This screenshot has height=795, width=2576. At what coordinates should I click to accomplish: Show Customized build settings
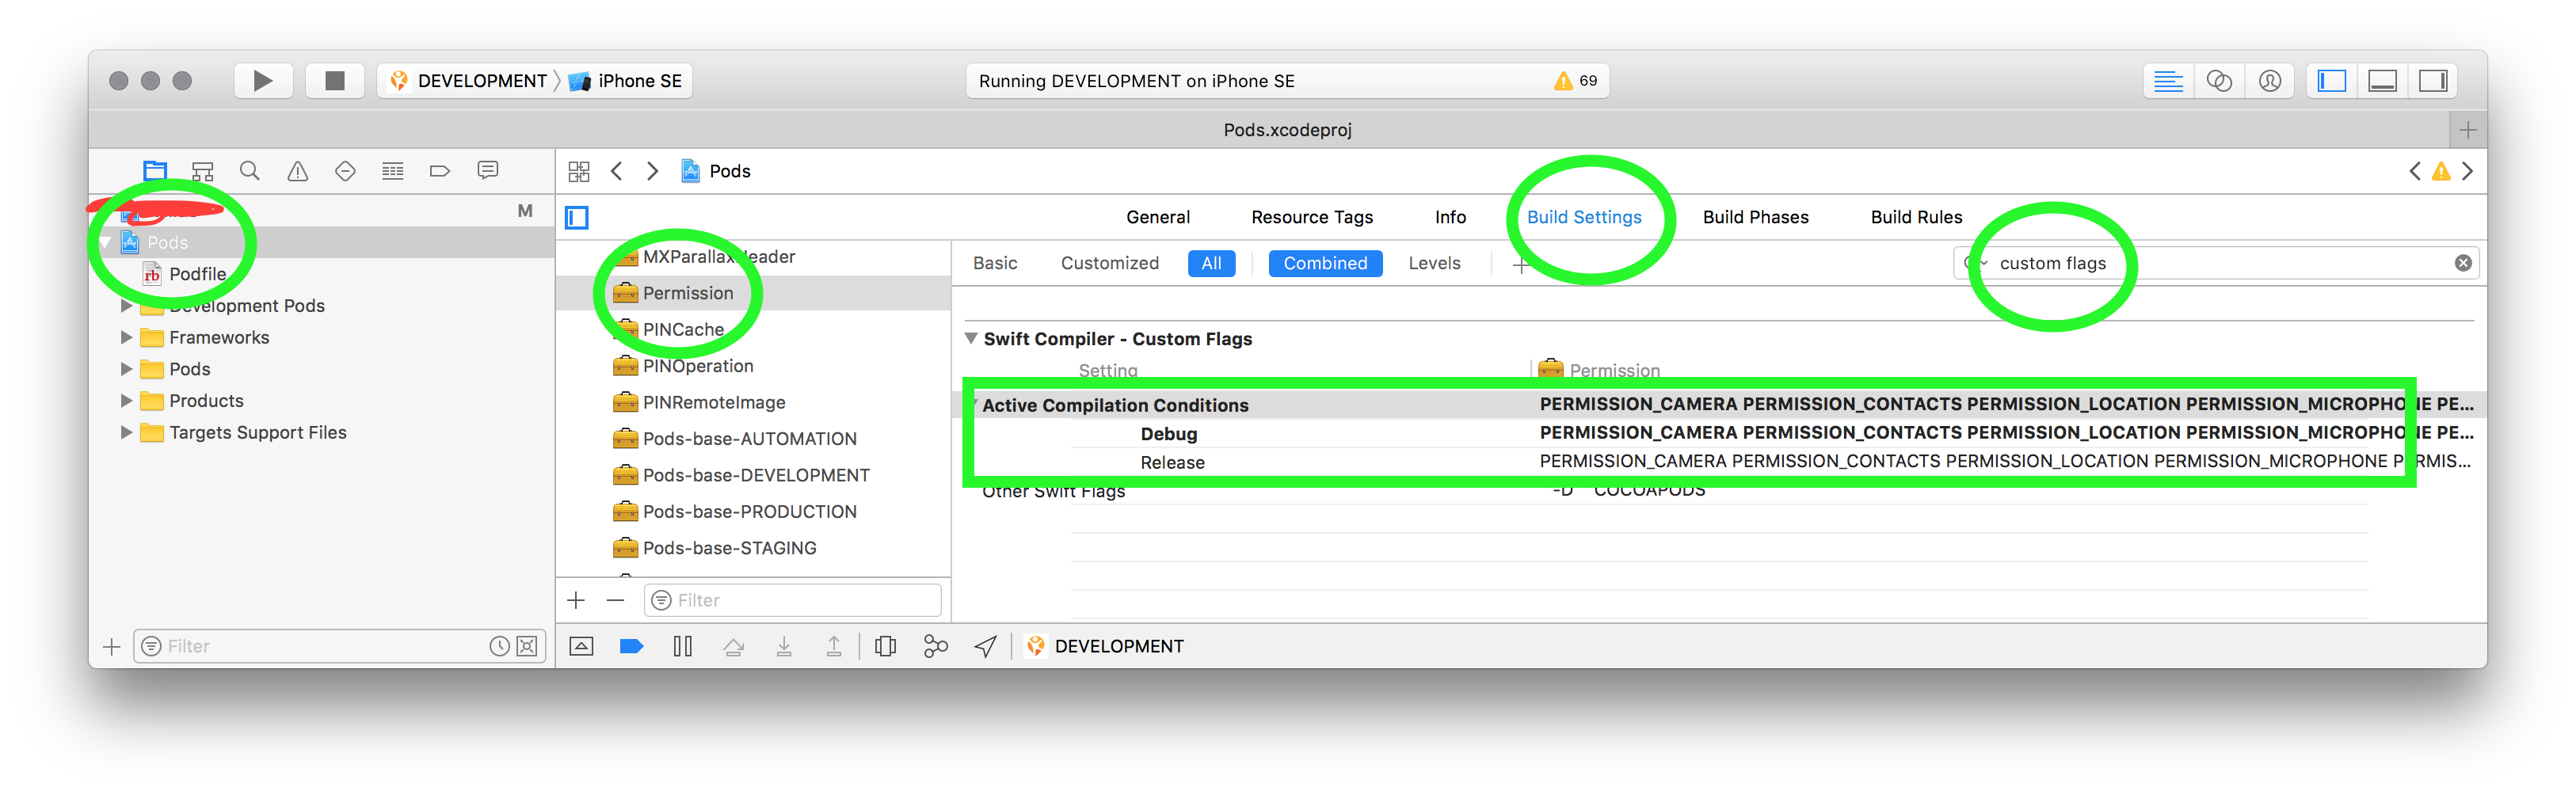click(x=1110, y=263)
